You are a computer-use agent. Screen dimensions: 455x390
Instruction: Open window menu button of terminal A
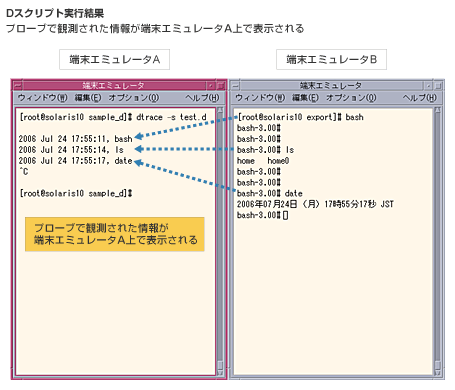(18, 86)
